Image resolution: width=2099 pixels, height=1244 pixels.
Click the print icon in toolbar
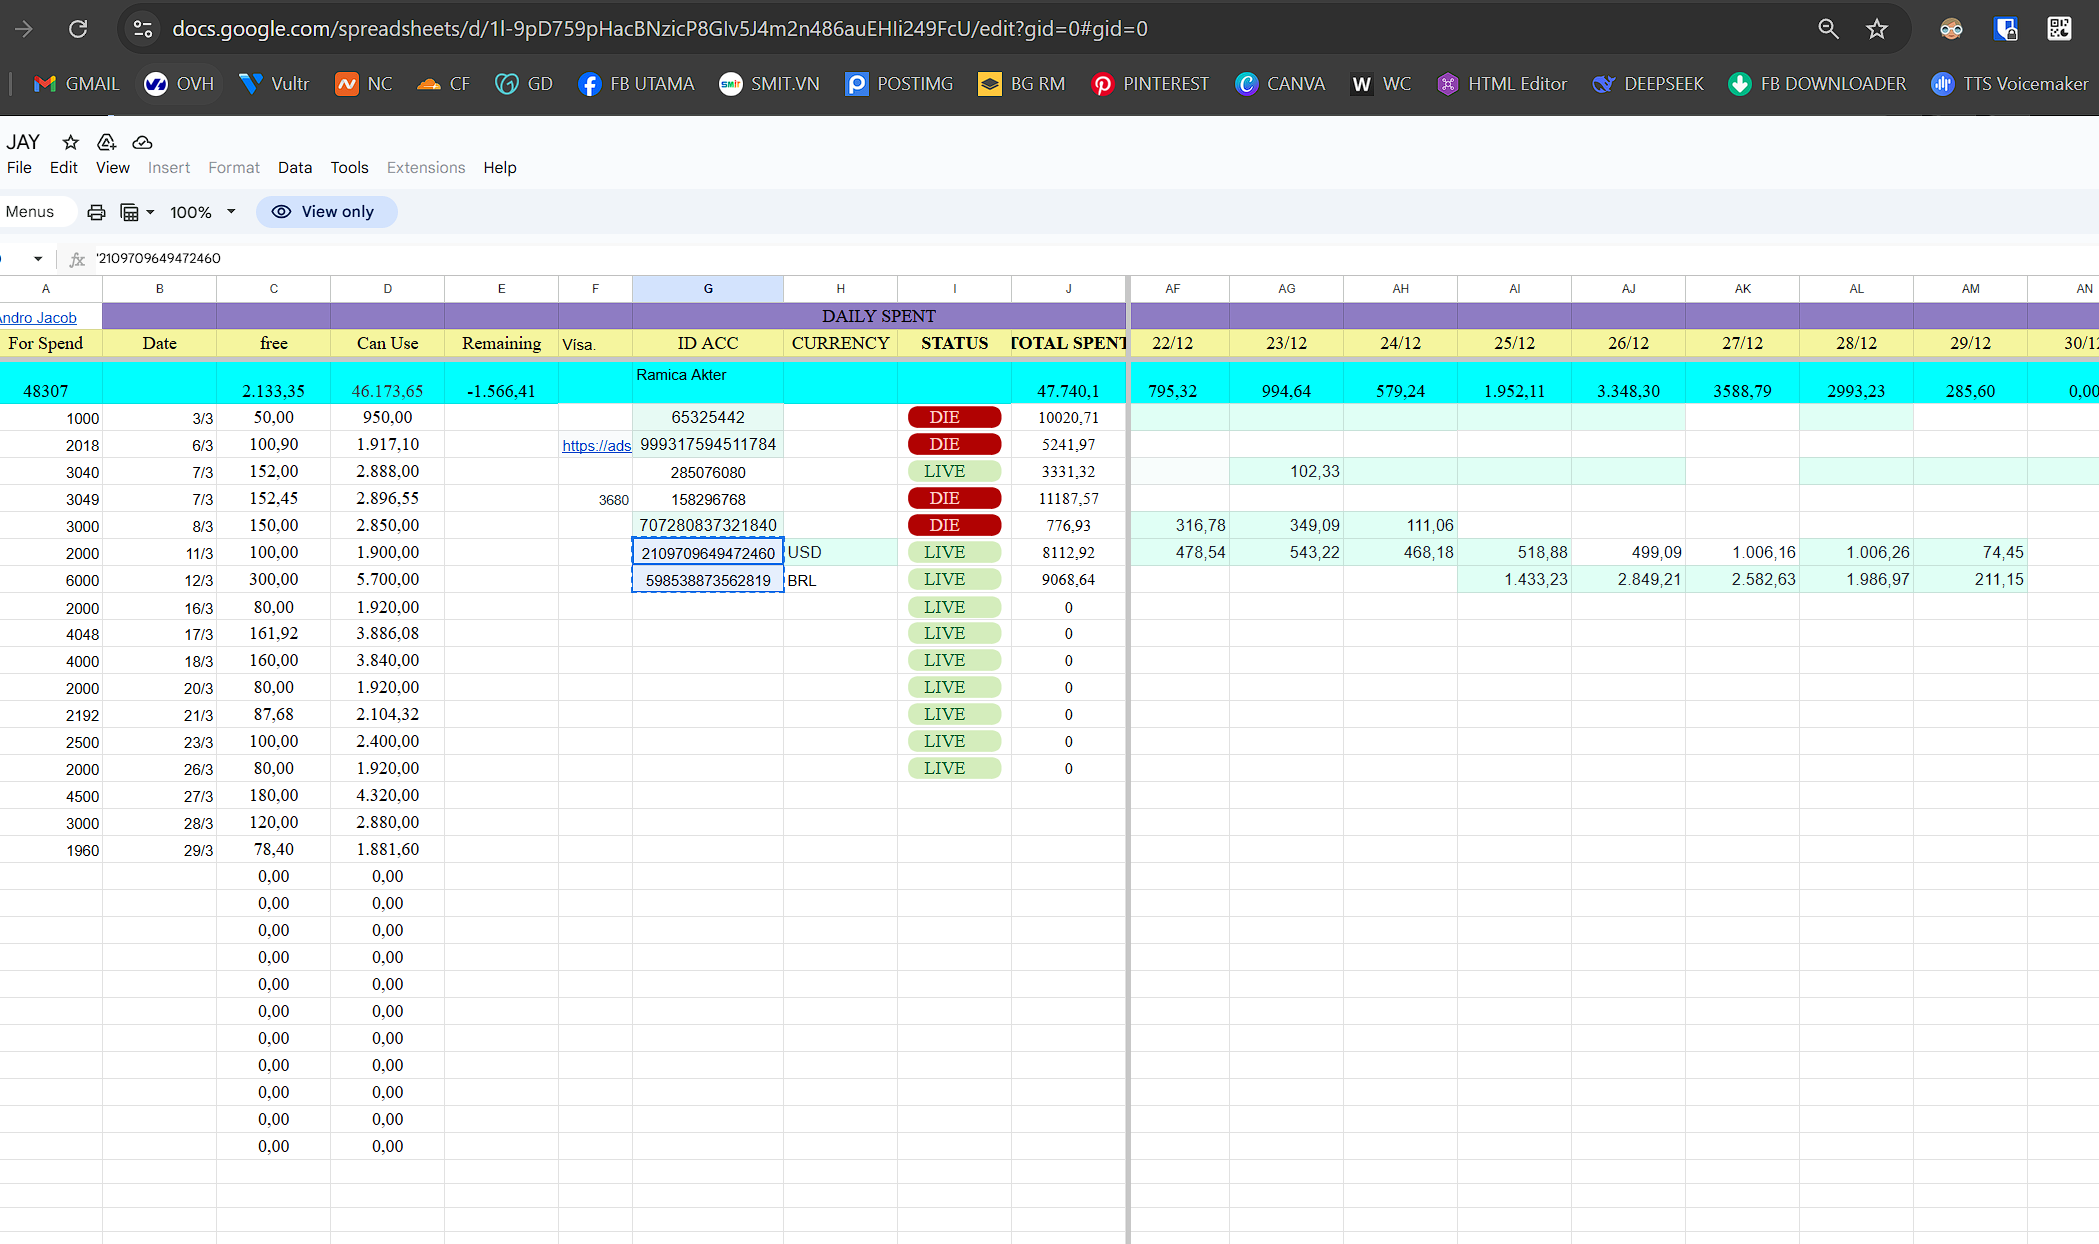pyautogui.click(x=96, y=212)
